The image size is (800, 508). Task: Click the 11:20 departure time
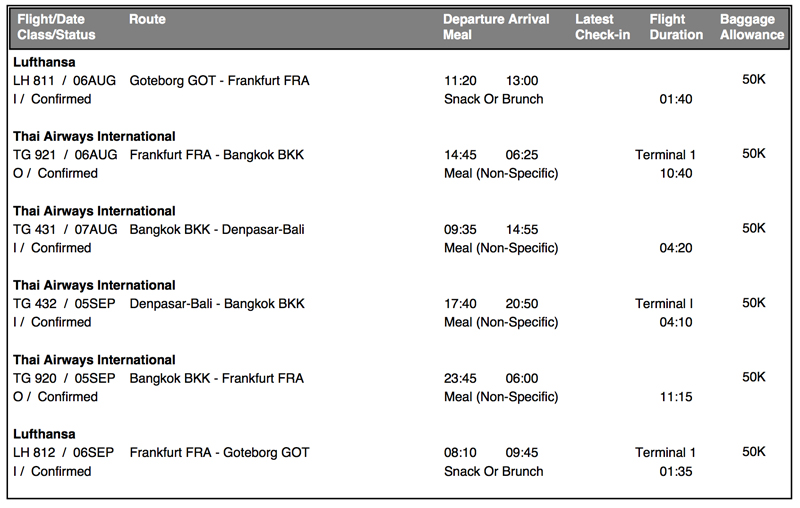pos(460,81)
